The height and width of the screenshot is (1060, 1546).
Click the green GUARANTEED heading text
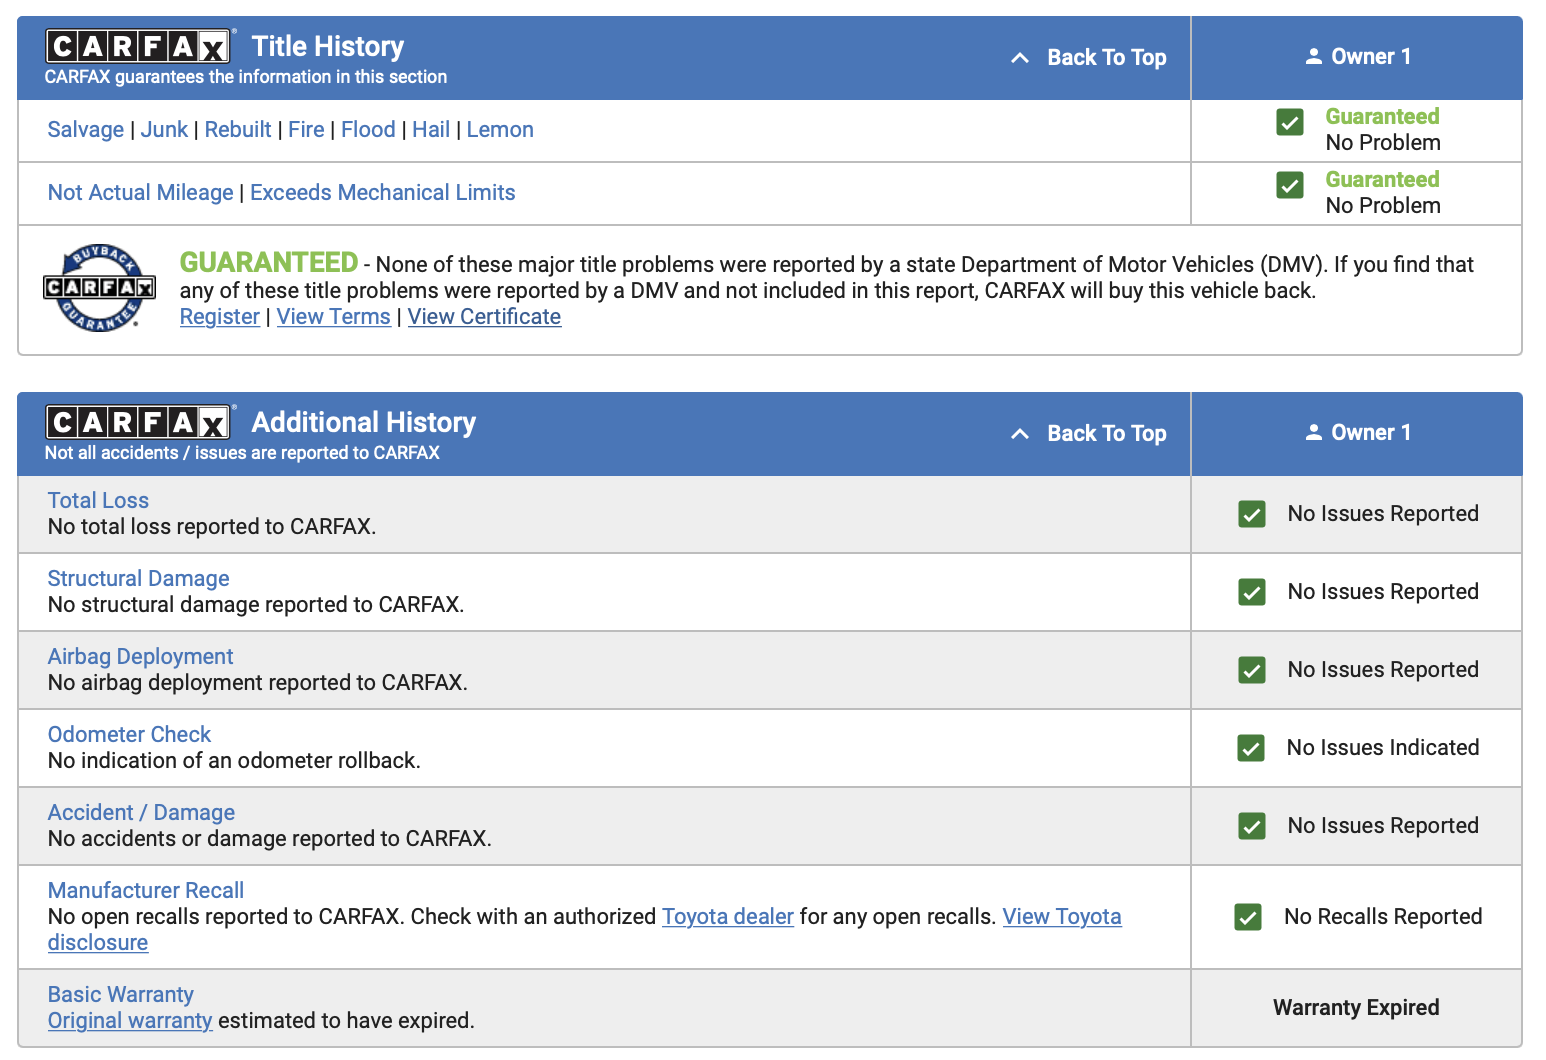click(x=269, y=262)
